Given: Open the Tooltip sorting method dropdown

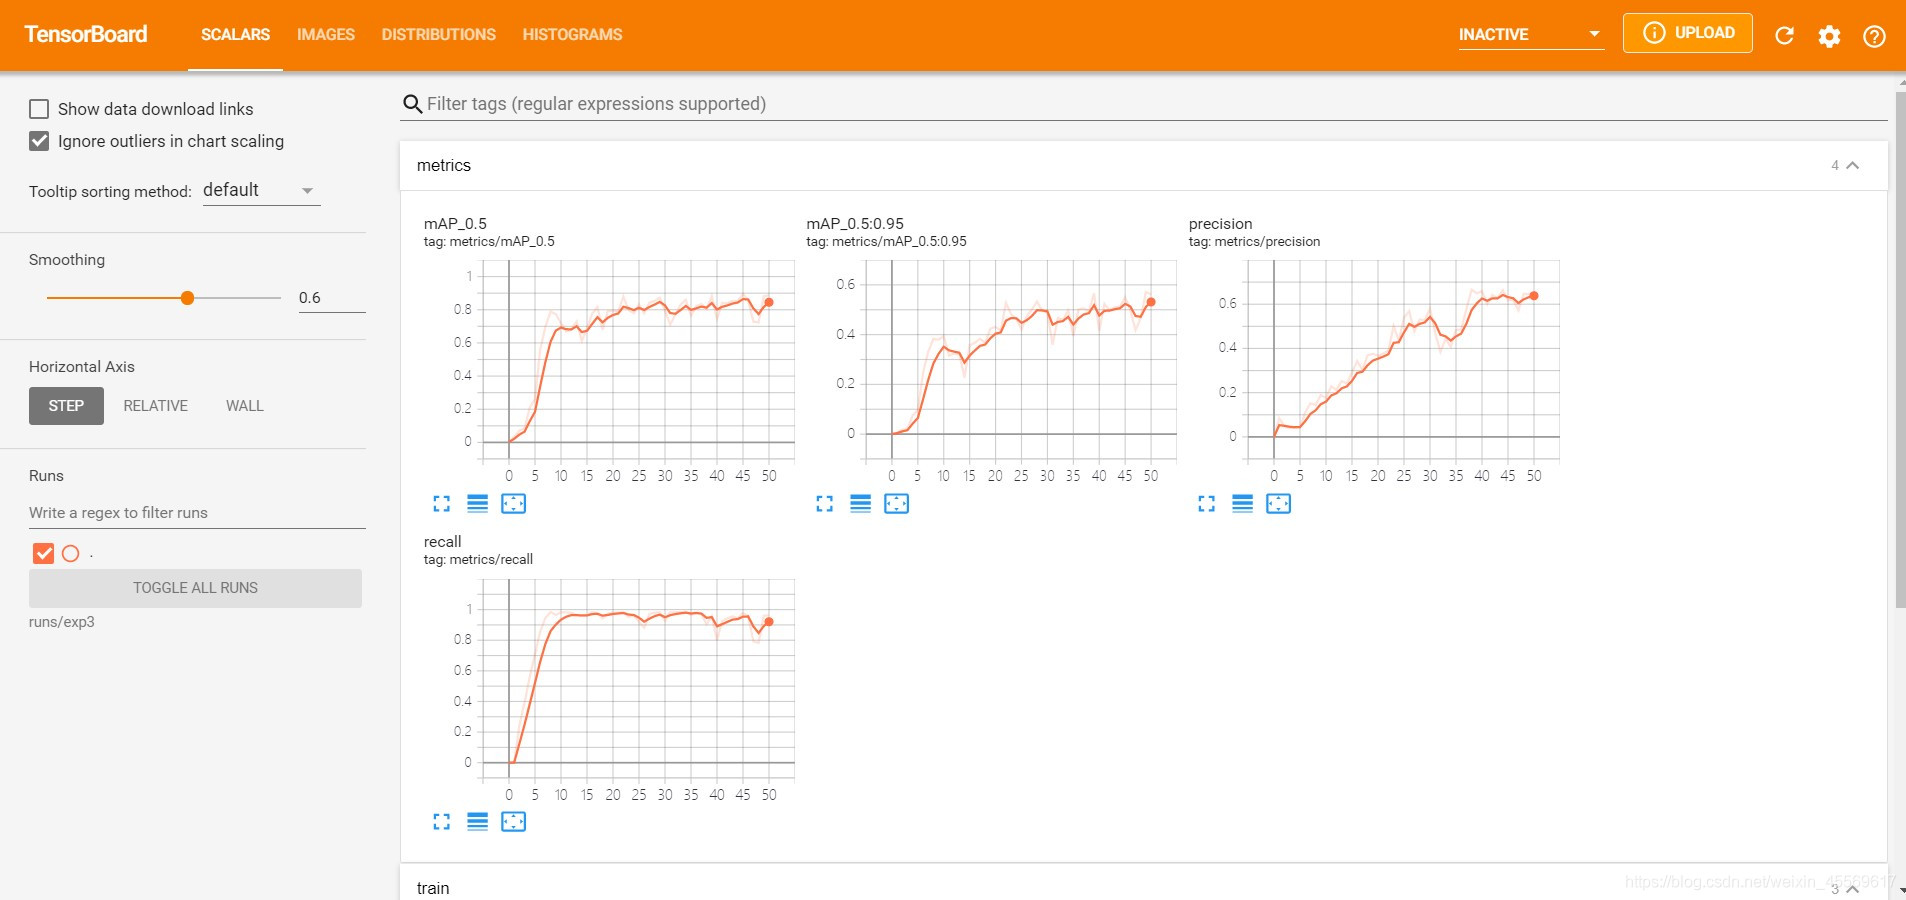Looking at the screenshot, I should tap(261, 191).
